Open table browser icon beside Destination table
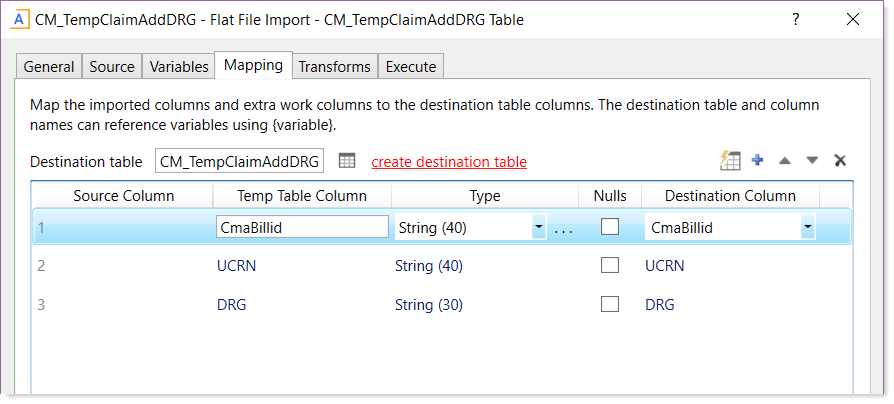 (x=347, y=161)
